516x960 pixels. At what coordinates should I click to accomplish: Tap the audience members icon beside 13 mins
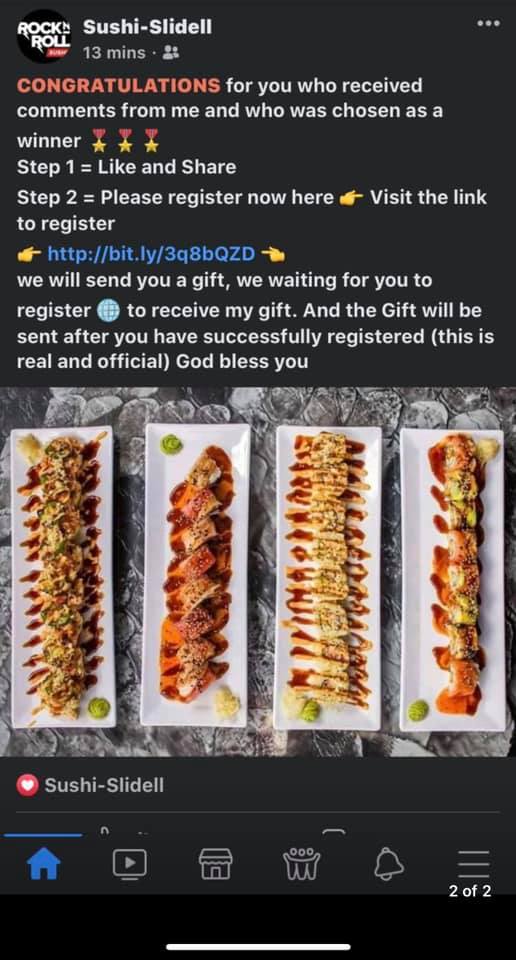pos(171,53)
